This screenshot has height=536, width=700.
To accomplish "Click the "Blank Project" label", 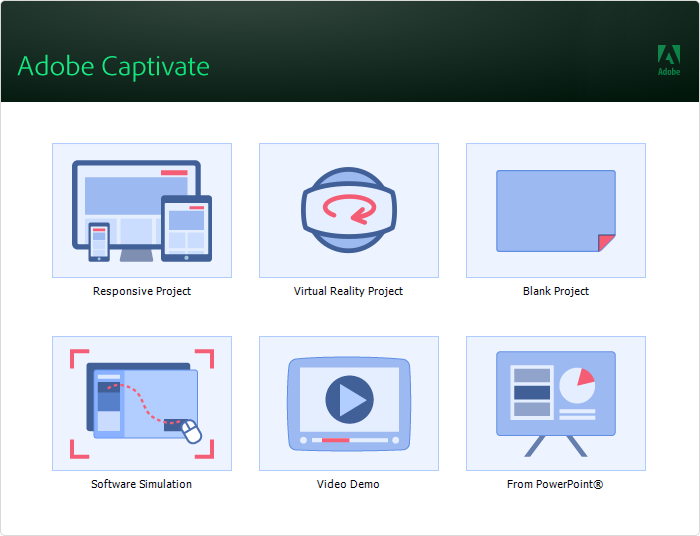I will pos(556,291).
